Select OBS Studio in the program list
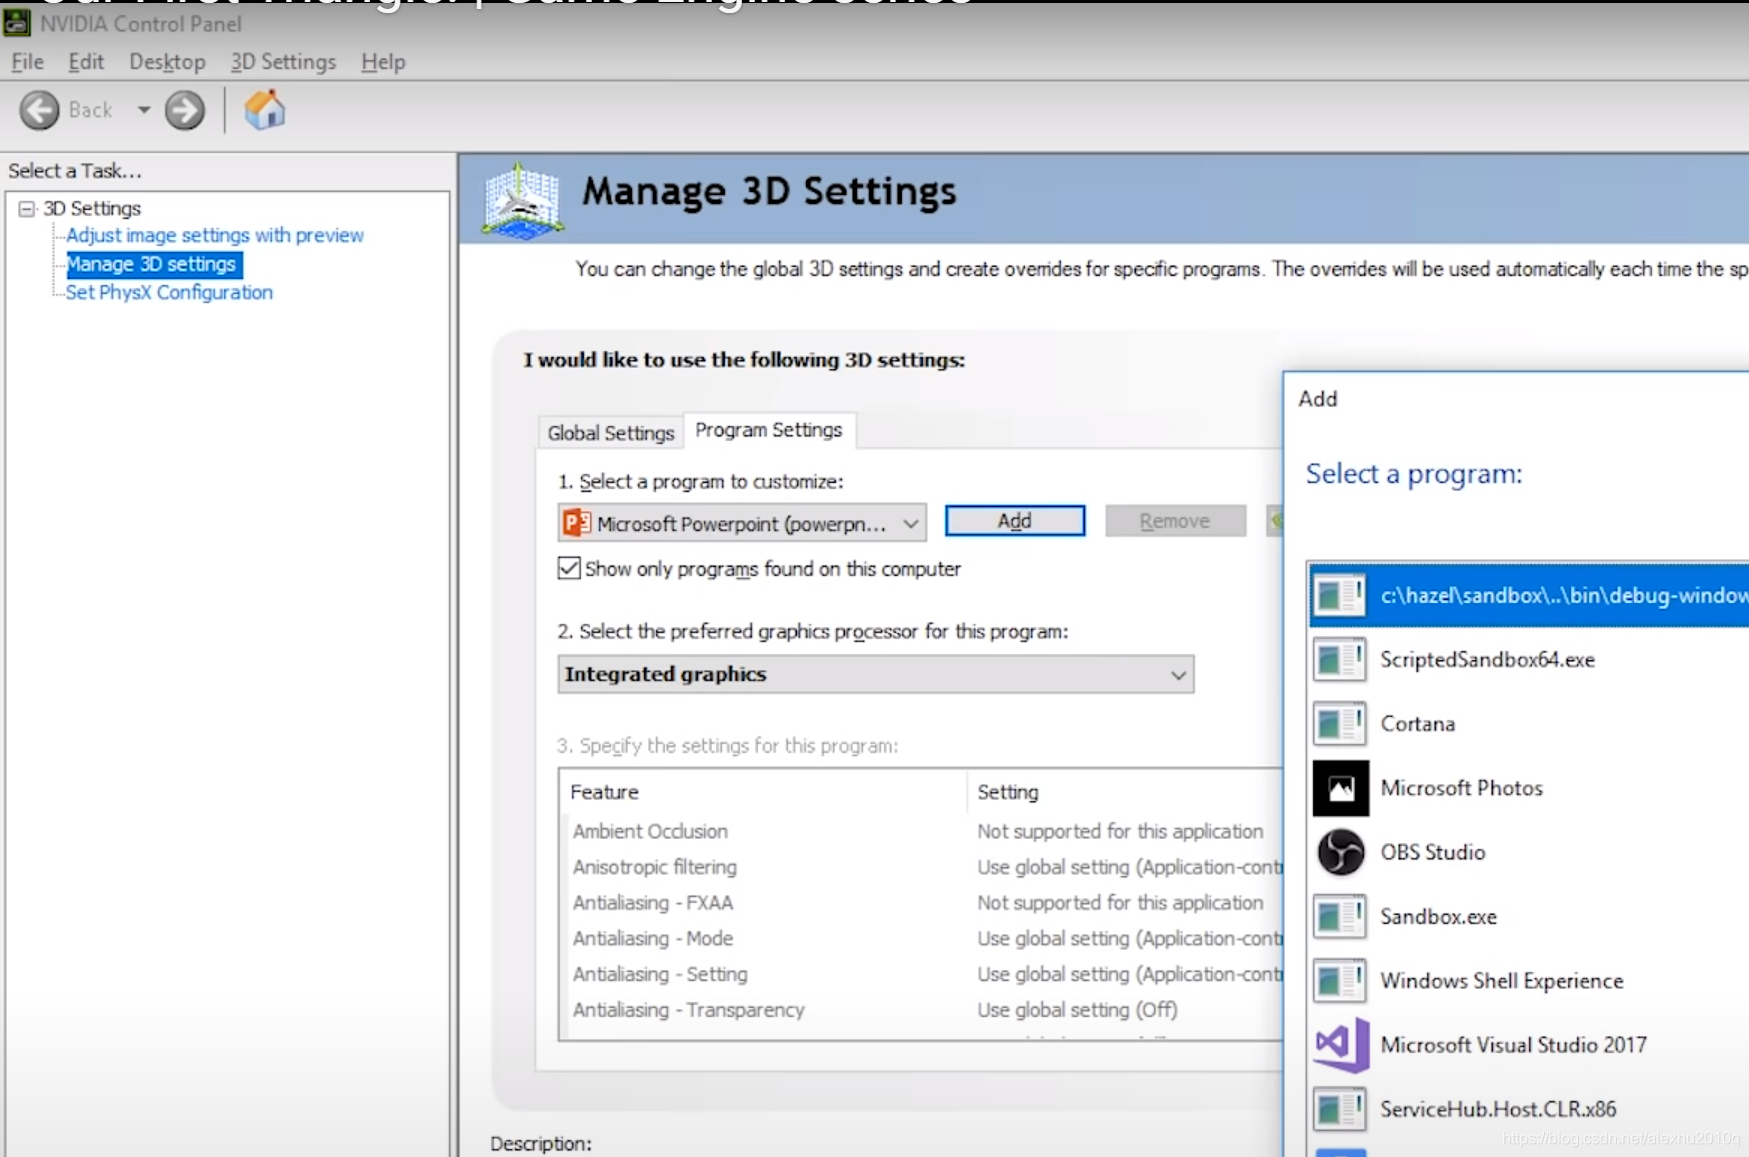This screenshot has height=1157, width=1749. click(x=1529, y=852)
